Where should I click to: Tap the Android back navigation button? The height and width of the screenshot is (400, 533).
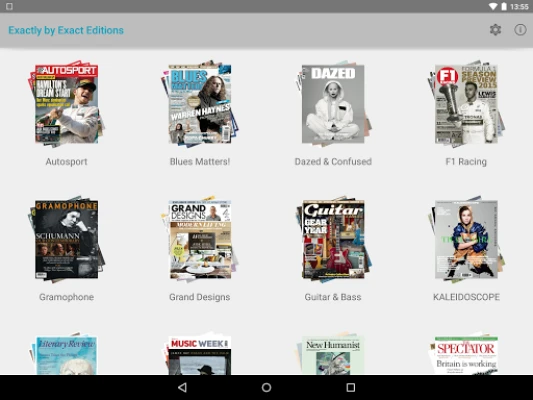183,387
